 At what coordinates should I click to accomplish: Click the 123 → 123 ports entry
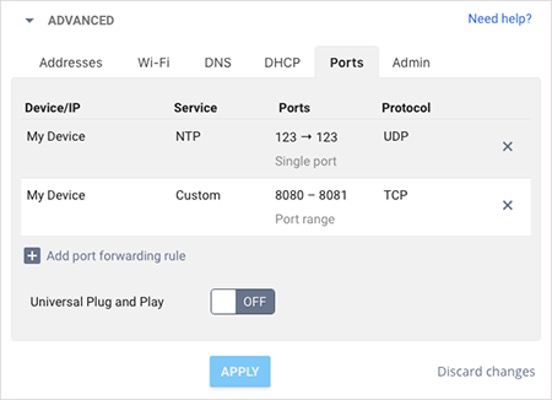(306, 137)
